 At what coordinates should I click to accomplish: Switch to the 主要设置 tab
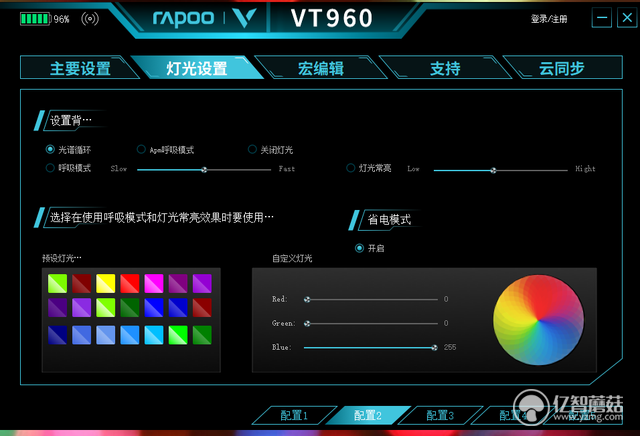(80, 68)
